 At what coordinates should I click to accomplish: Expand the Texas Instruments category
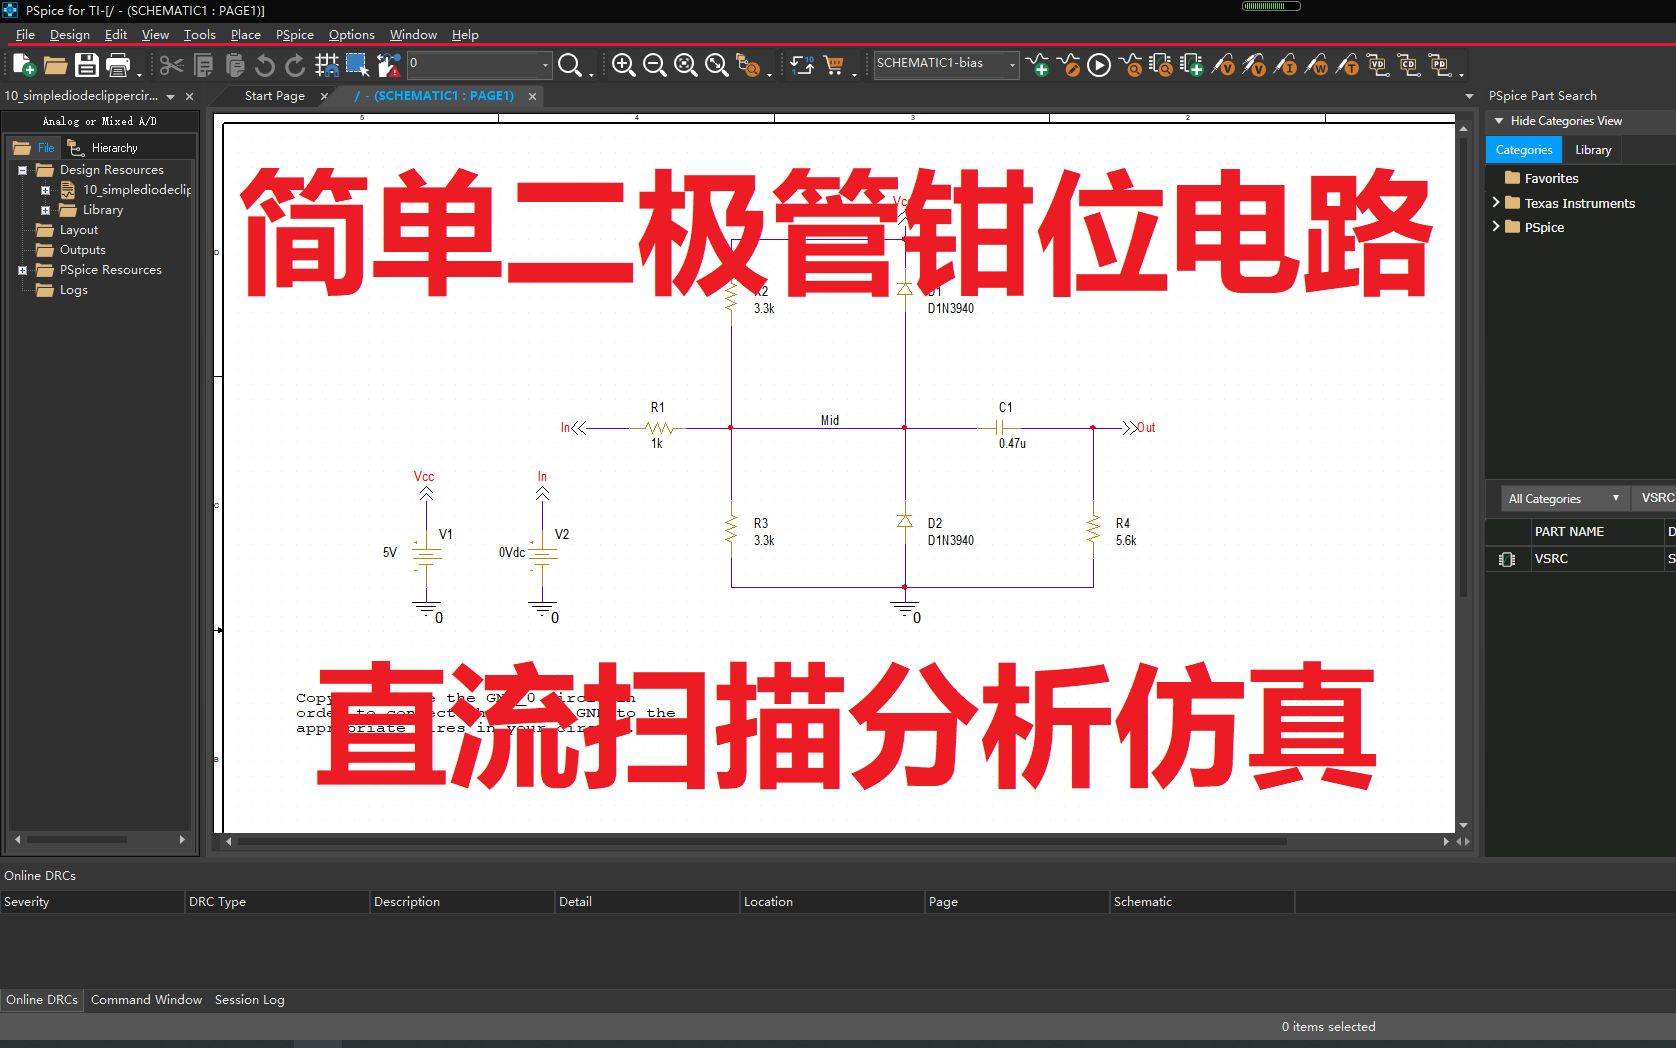point(1496,203)
